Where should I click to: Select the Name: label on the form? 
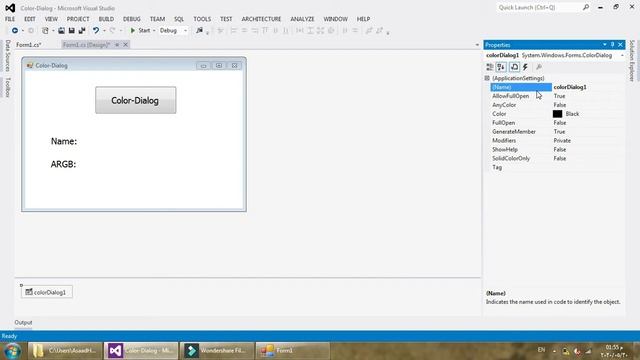click(x=64, y=141)
